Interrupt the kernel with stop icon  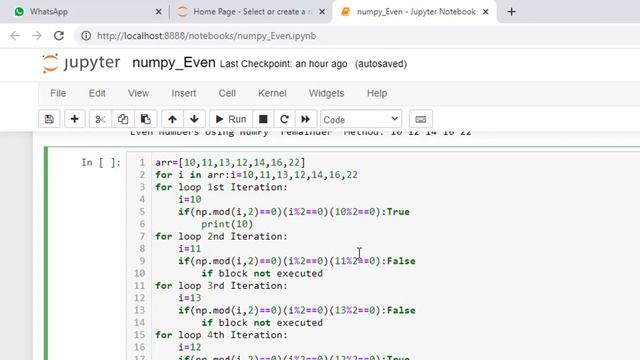coord(263,119)
